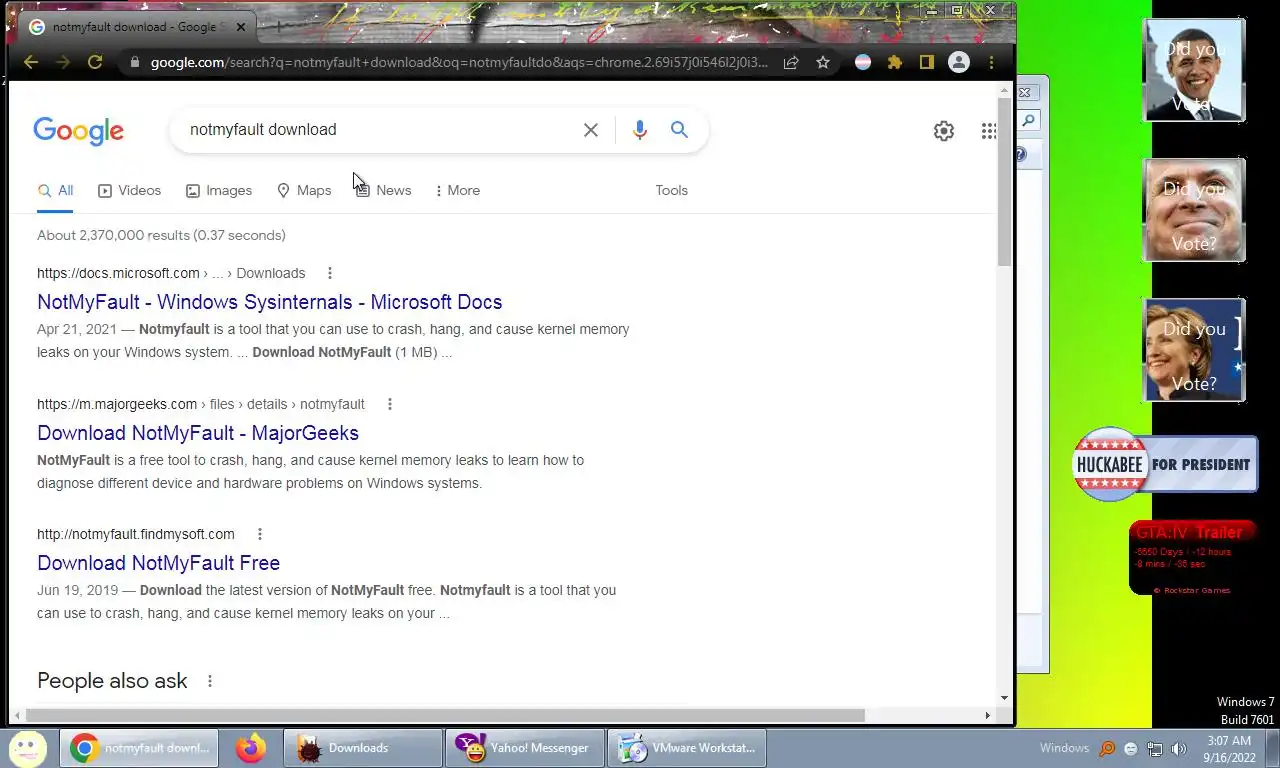Click the Huckabee for President gadget
1280x768 pixels.
pyautogui.click(x=1165, y=464)
